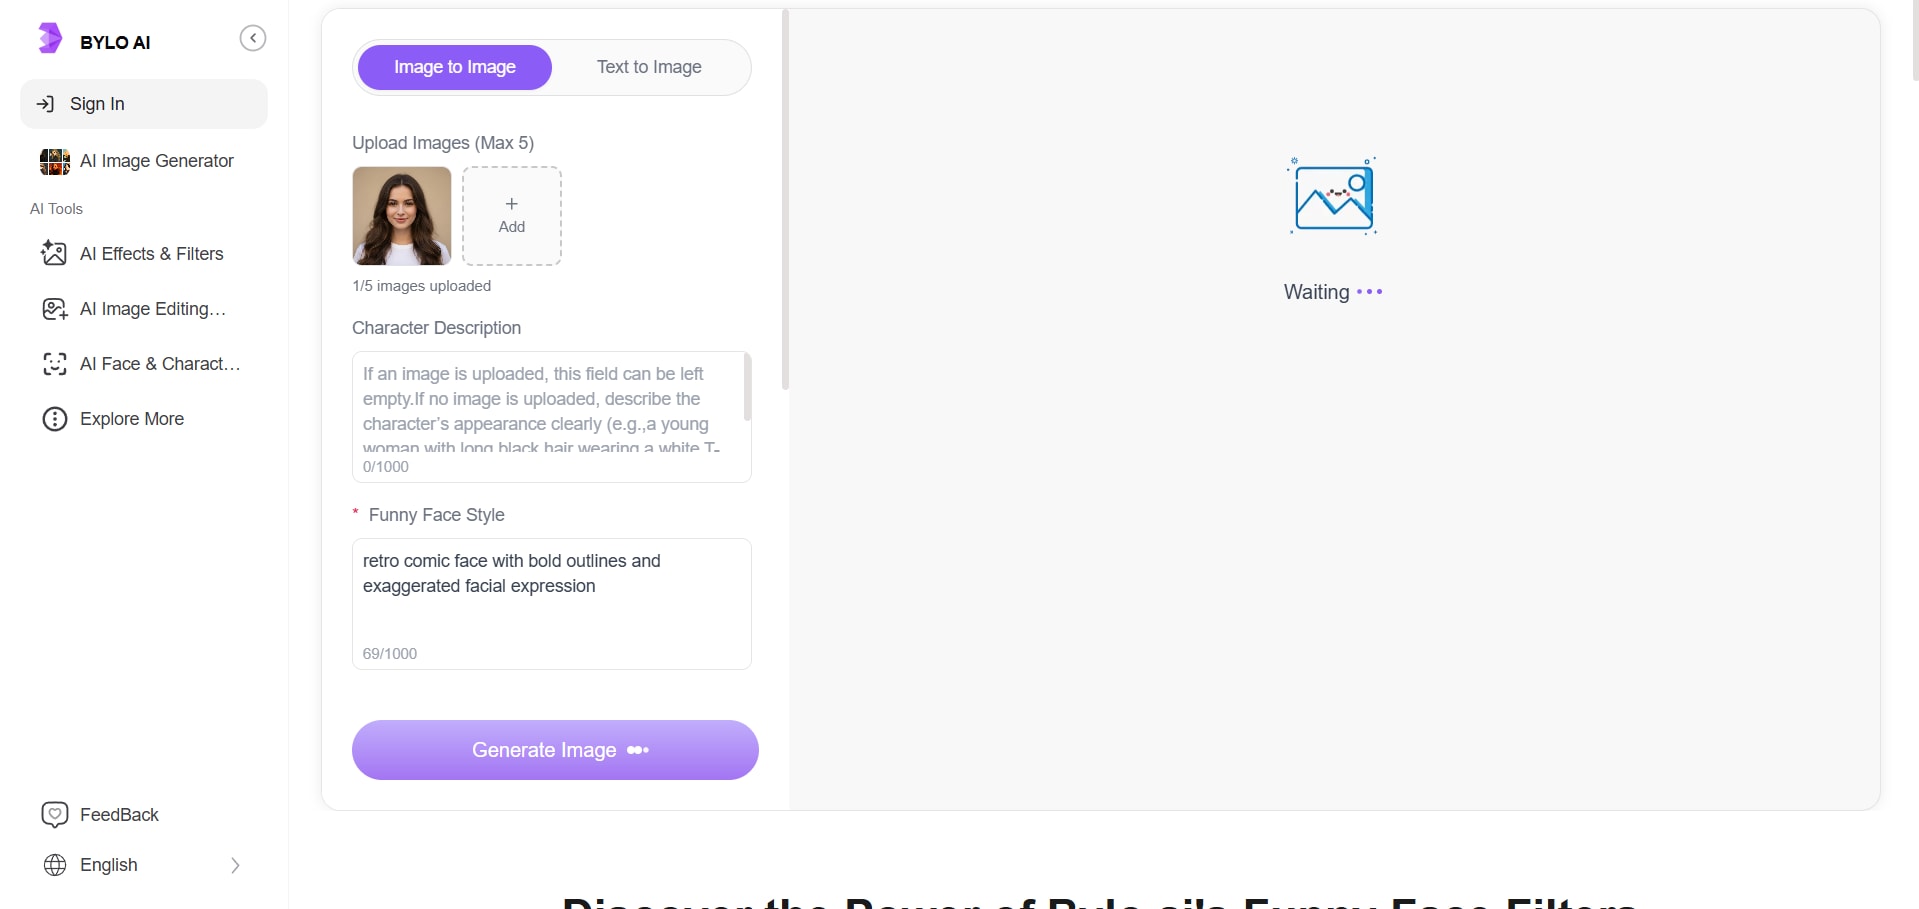Click the AI Image Editing icon
The width and height of the screenshot is (1919, 909).
(54, 309)
